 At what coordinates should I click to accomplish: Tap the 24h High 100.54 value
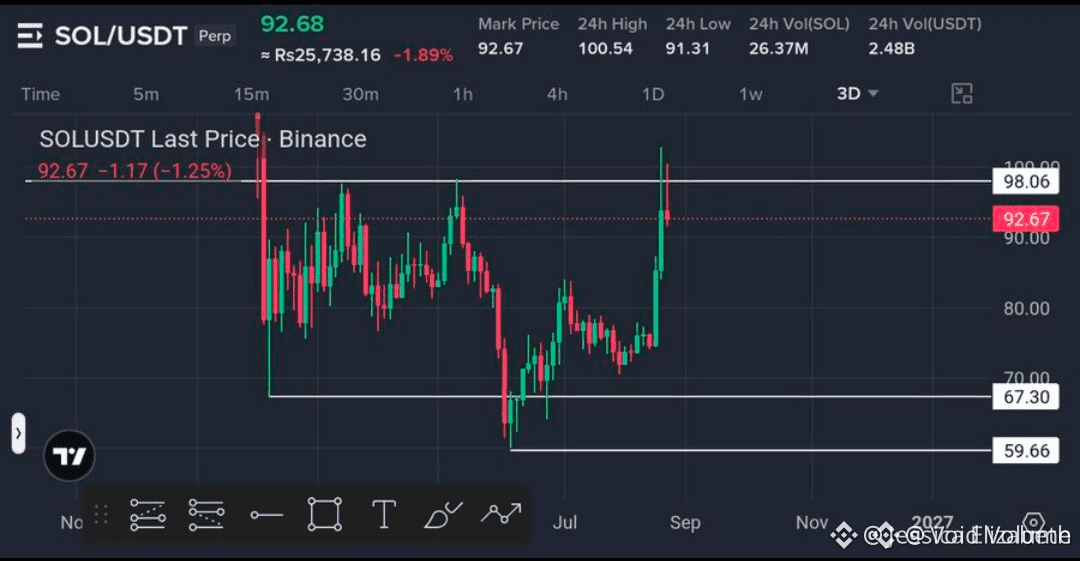(605, 49)
